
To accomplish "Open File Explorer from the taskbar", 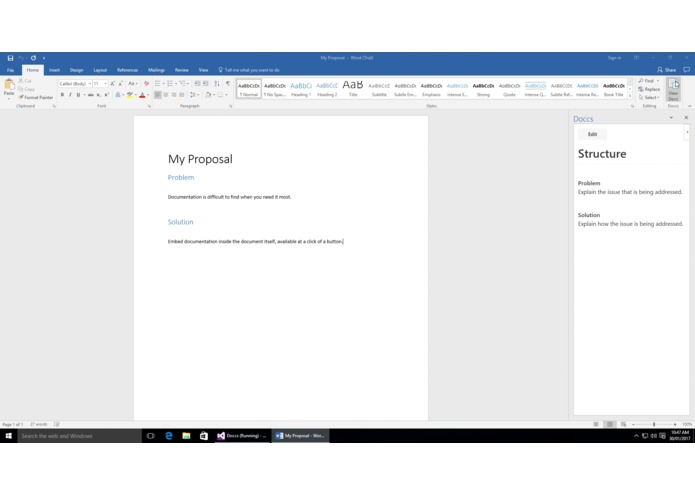I will tap(186, 436).
